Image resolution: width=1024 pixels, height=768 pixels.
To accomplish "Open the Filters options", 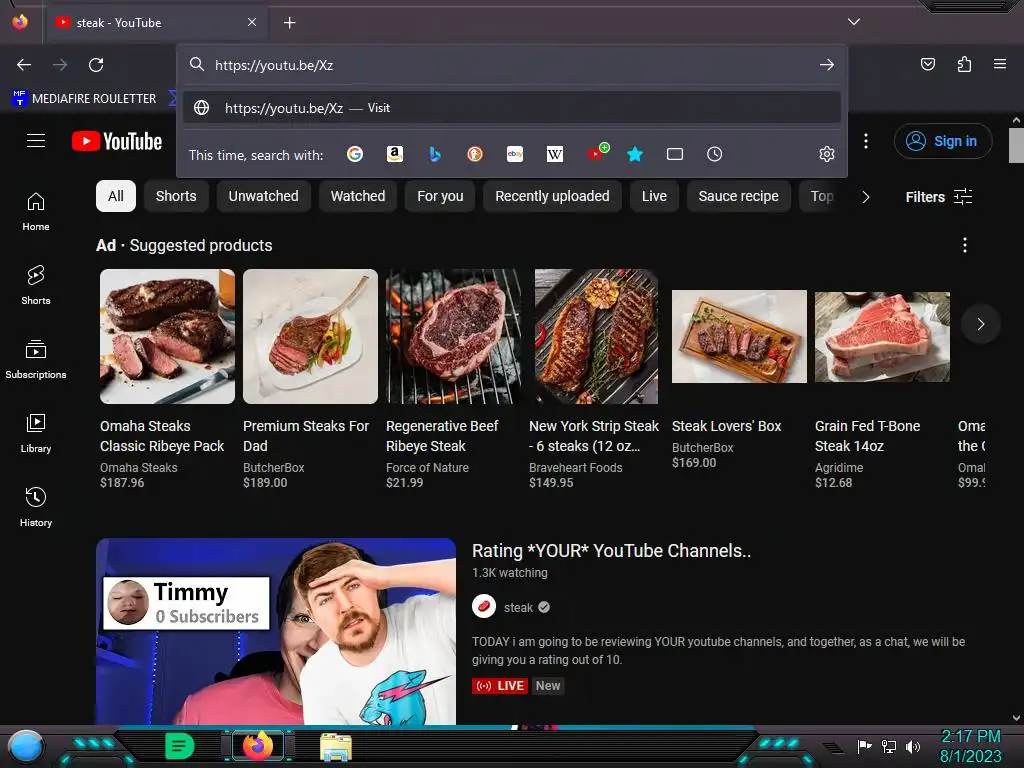I will pos(938,197).
